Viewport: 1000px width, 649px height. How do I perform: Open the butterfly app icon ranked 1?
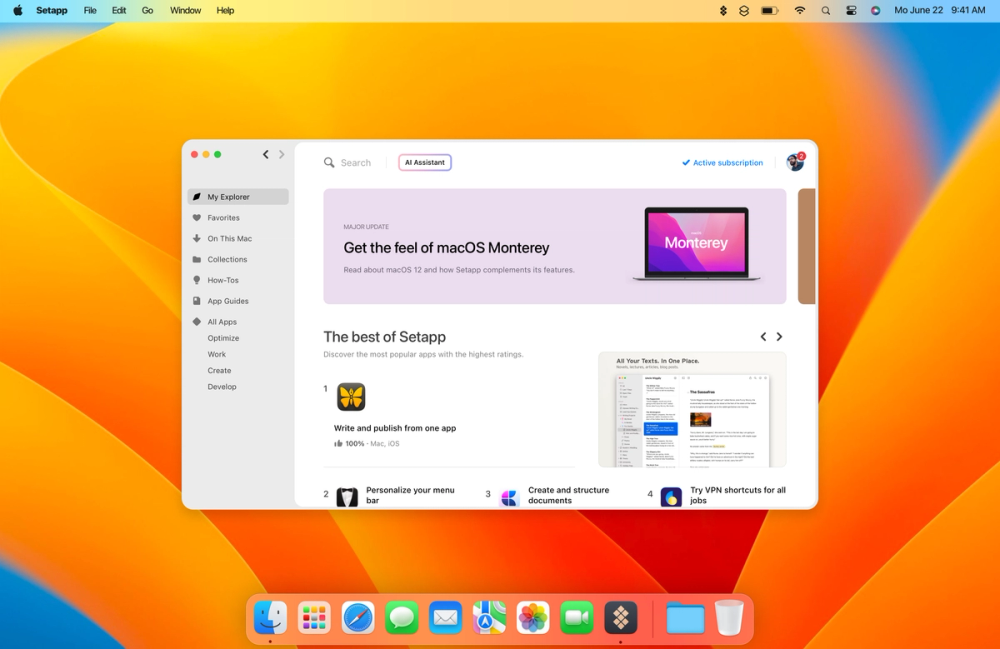point(351,397)
